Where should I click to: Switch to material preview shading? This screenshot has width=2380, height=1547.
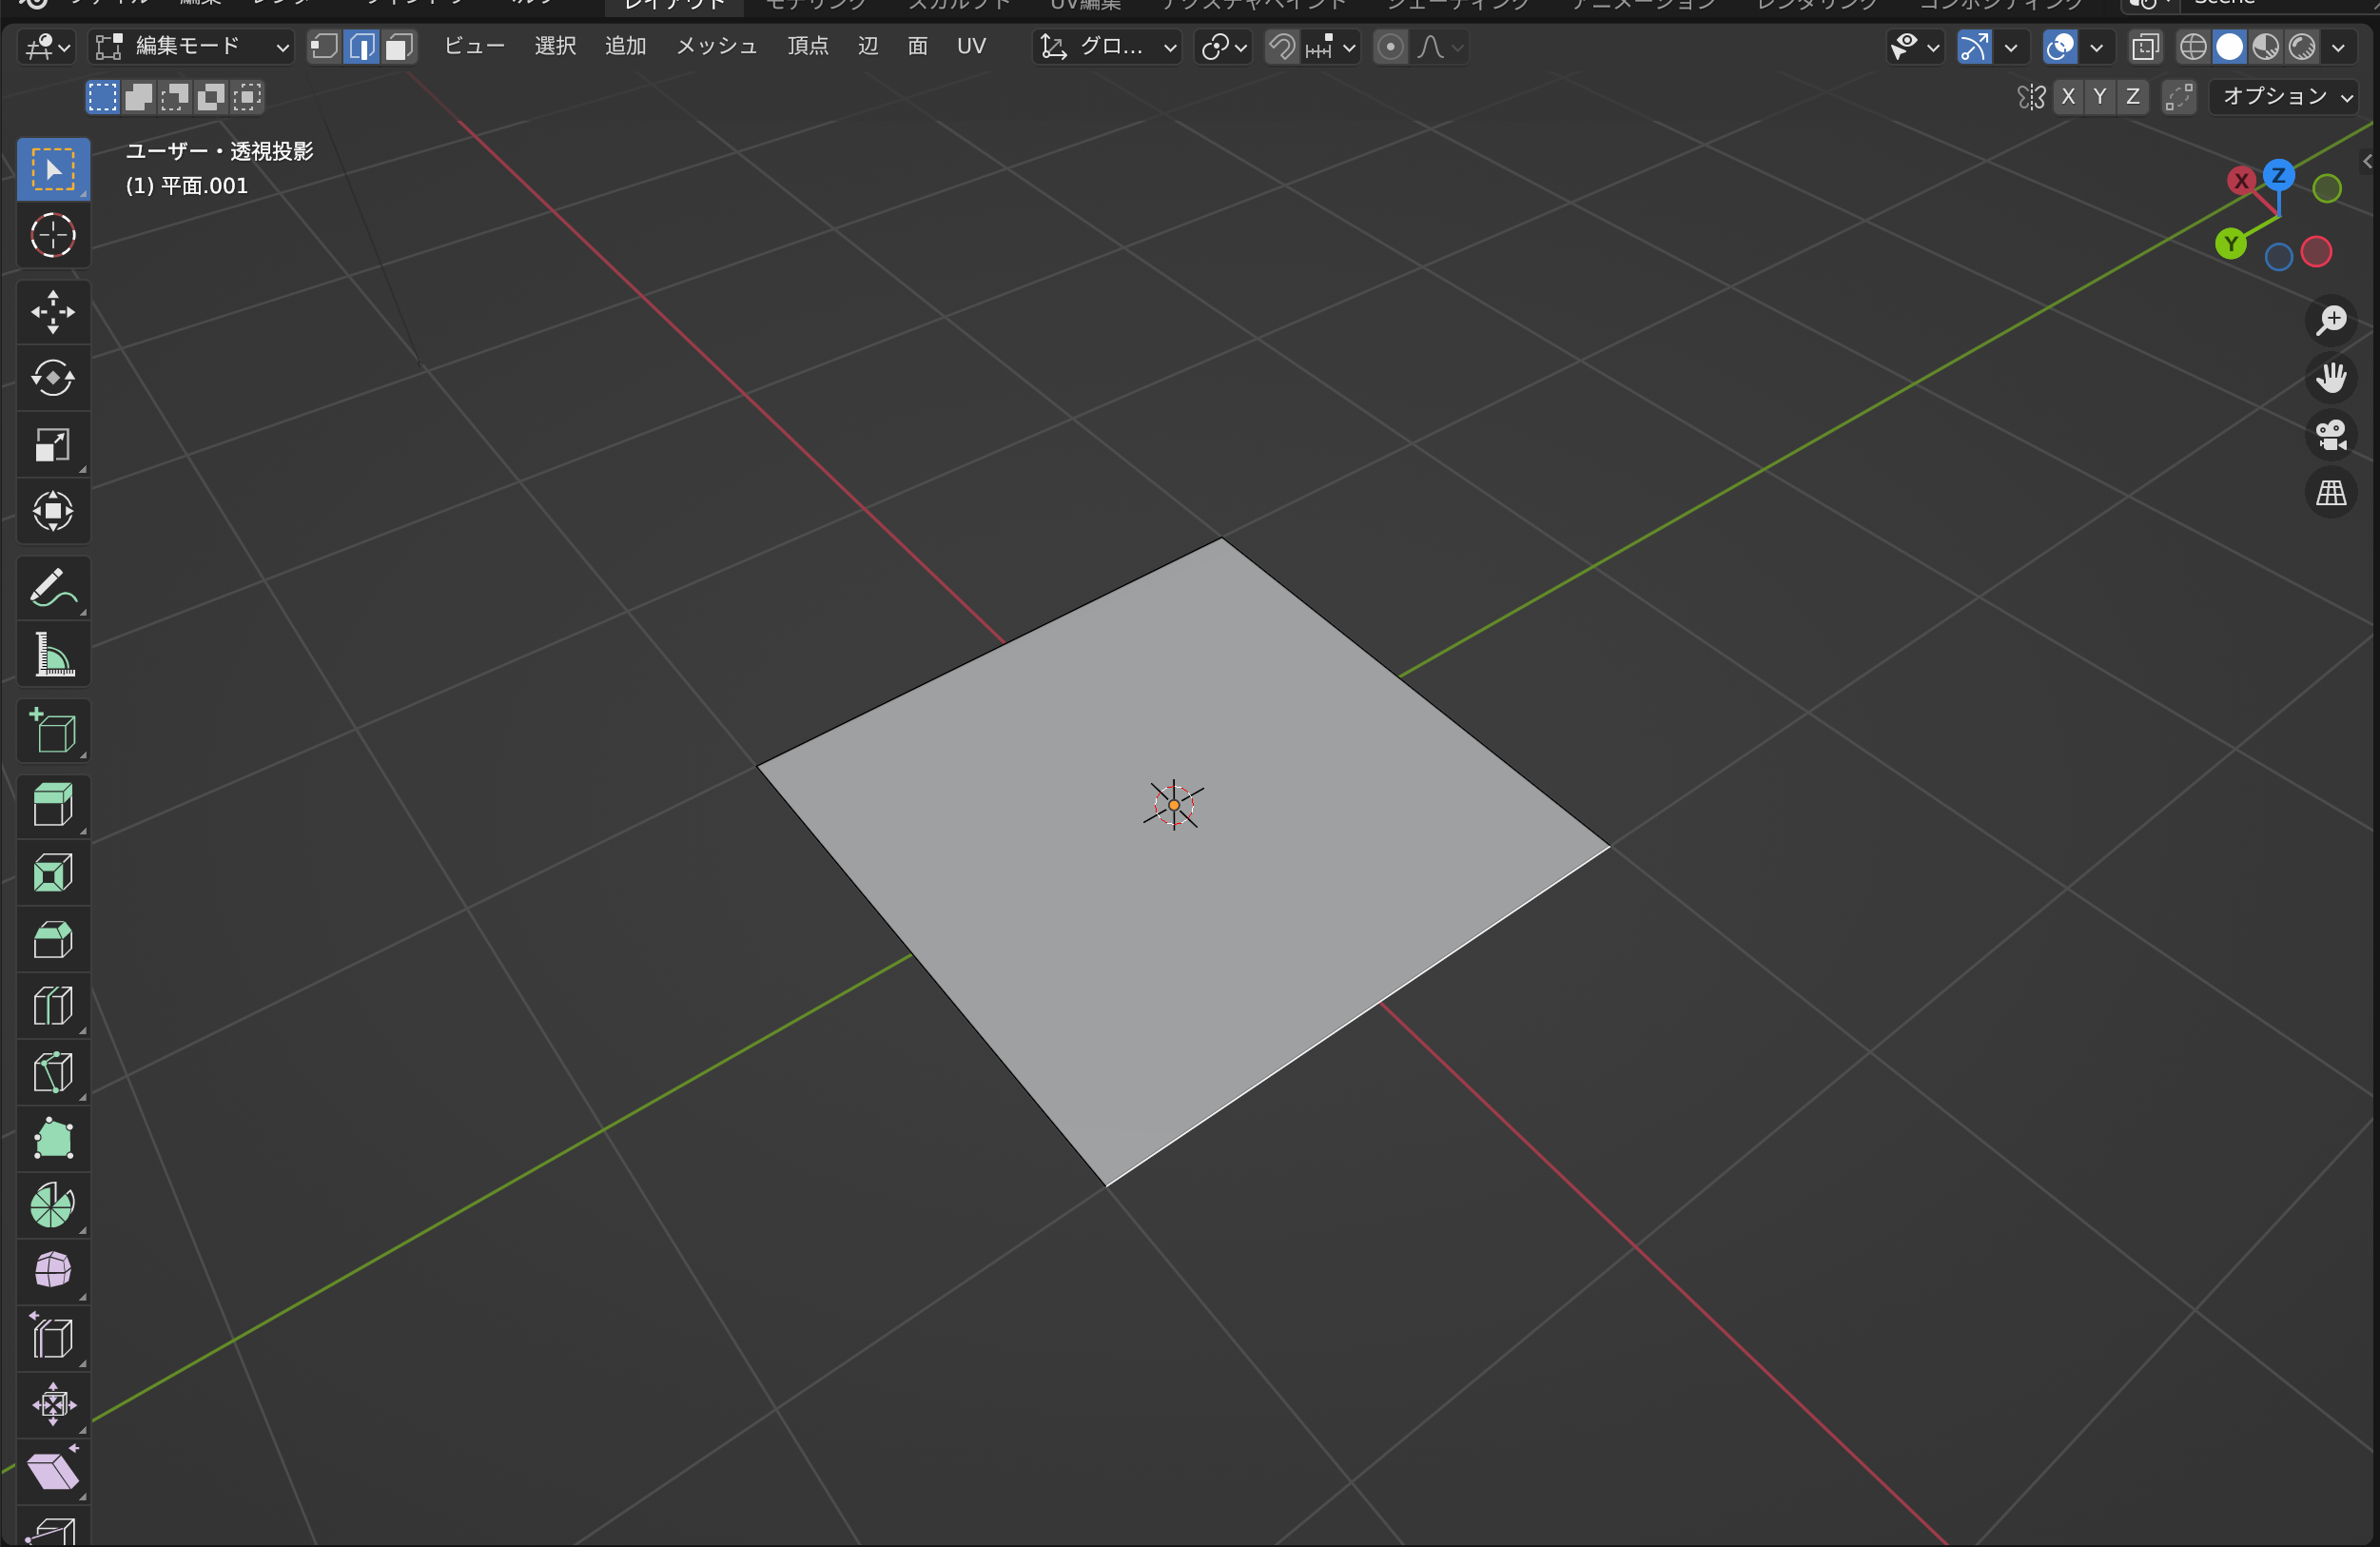[2266, 46]
